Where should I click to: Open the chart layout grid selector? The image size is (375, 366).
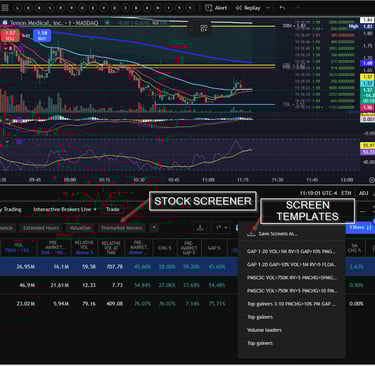tap(5, 7)
